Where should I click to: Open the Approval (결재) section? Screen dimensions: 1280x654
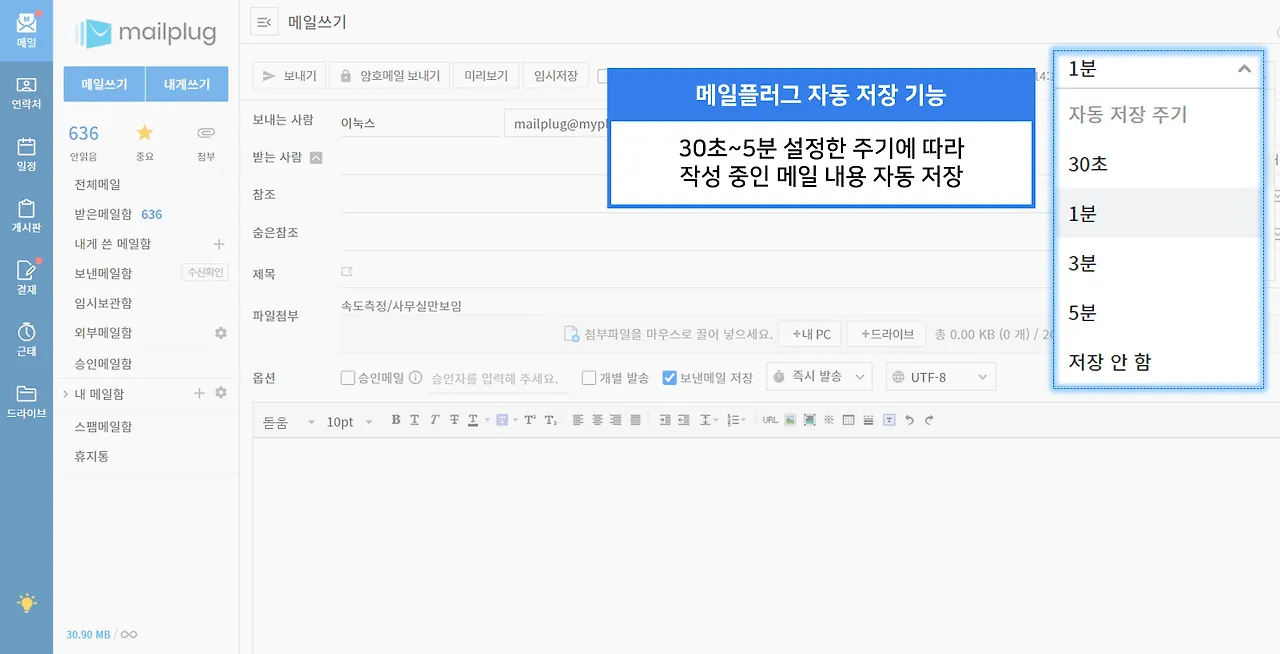click(26, 277)
